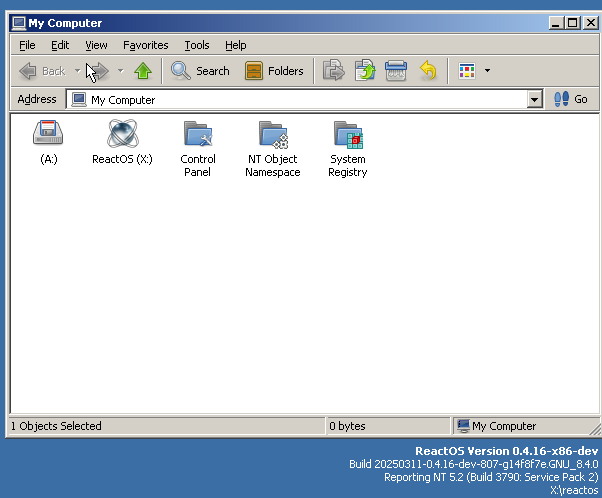Click the Move To toolbar icon
The width and height of the screenshot is (602, 498).
pos(333,71)
